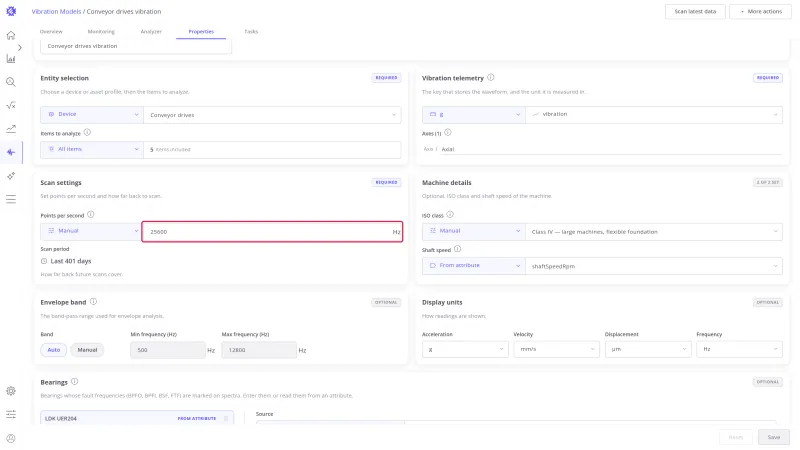The height and width of the screenshot is (450, 800).
Task: Select the Auto band option
Action: coord(54,350)
